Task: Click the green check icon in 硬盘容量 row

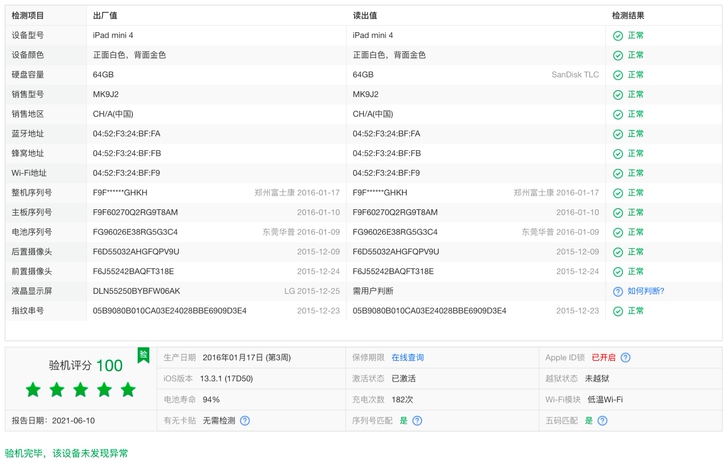Action: (618, 75)
